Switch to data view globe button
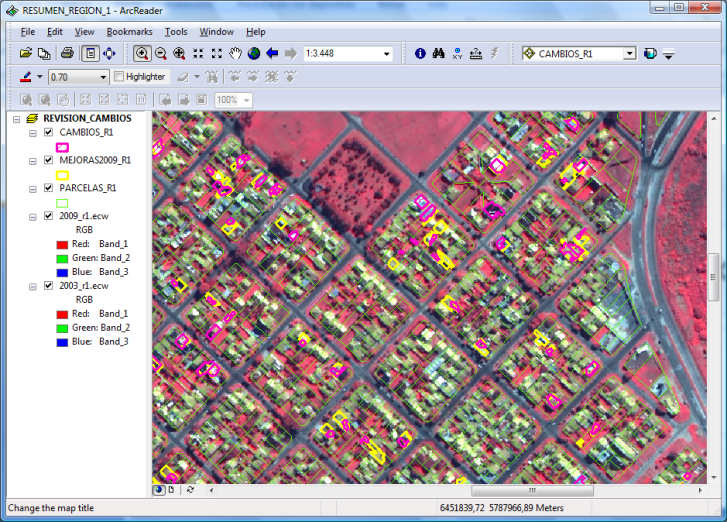This screenshot has height=522, width=727. coord(159,490)
